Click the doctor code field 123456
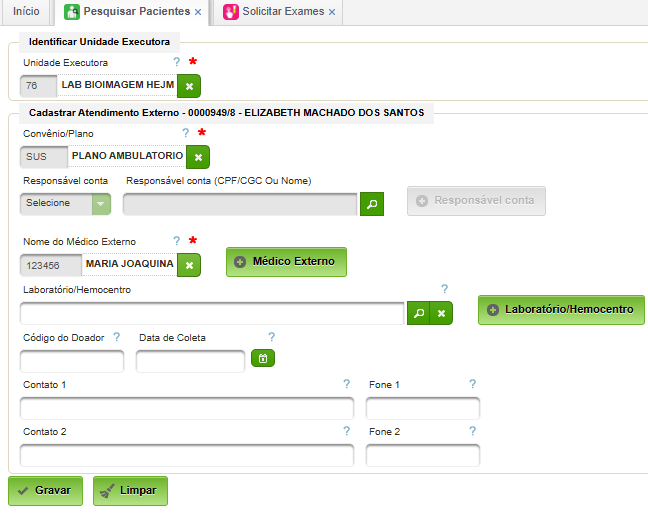This screenshot has height=515, width=648. coord(51,265)
